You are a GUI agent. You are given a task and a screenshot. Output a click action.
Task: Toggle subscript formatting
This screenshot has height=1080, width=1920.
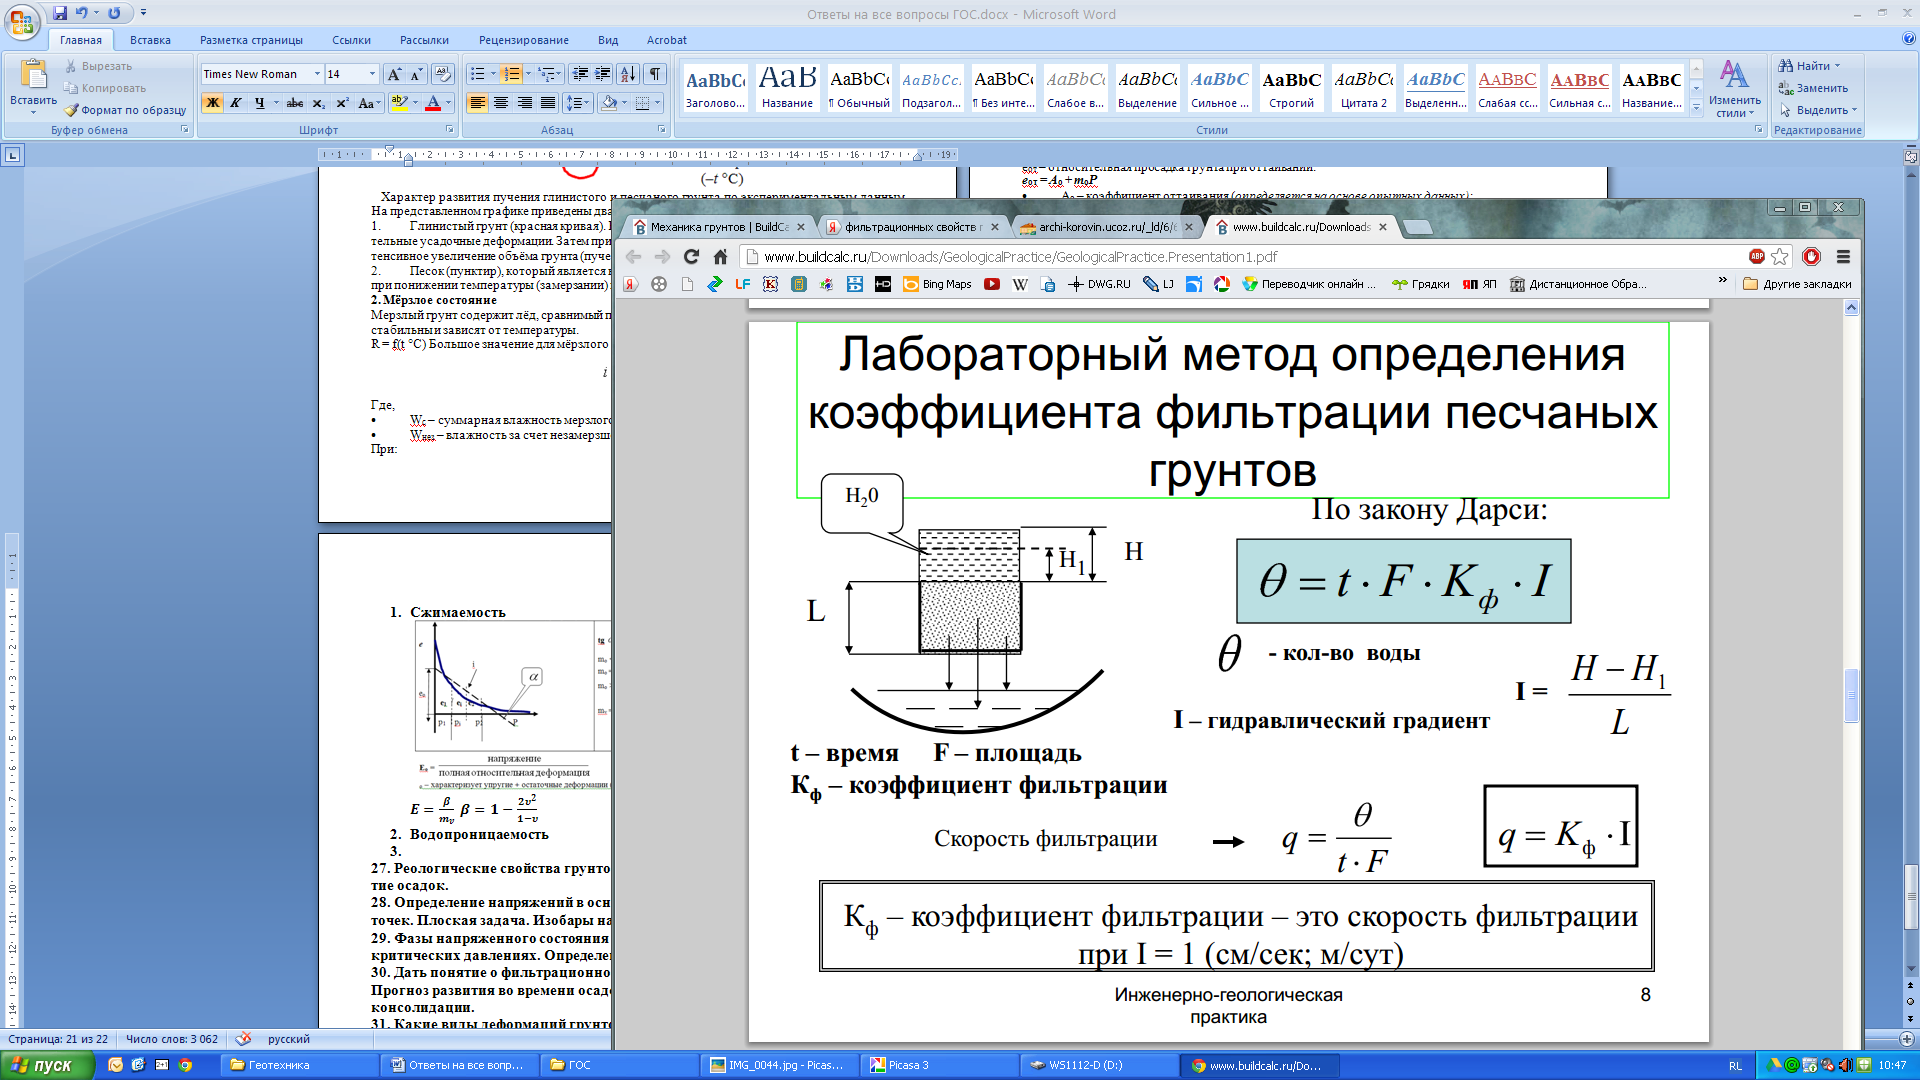click(318, 103)
